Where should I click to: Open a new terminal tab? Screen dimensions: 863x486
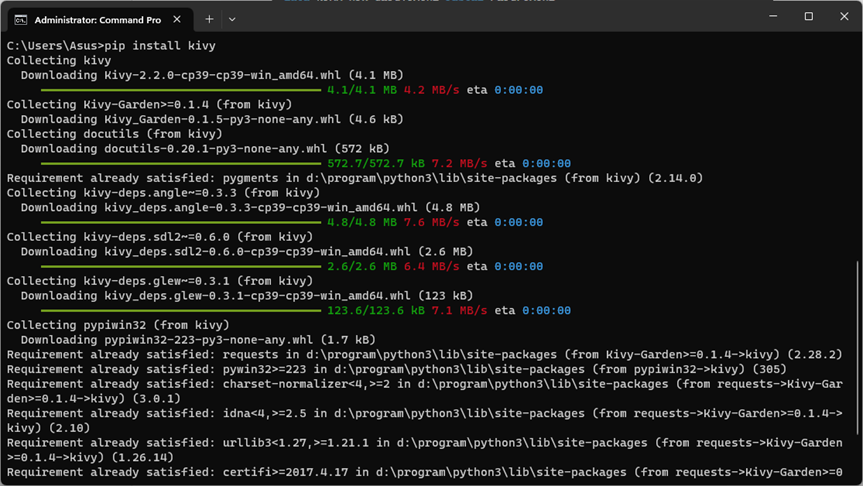209,19
